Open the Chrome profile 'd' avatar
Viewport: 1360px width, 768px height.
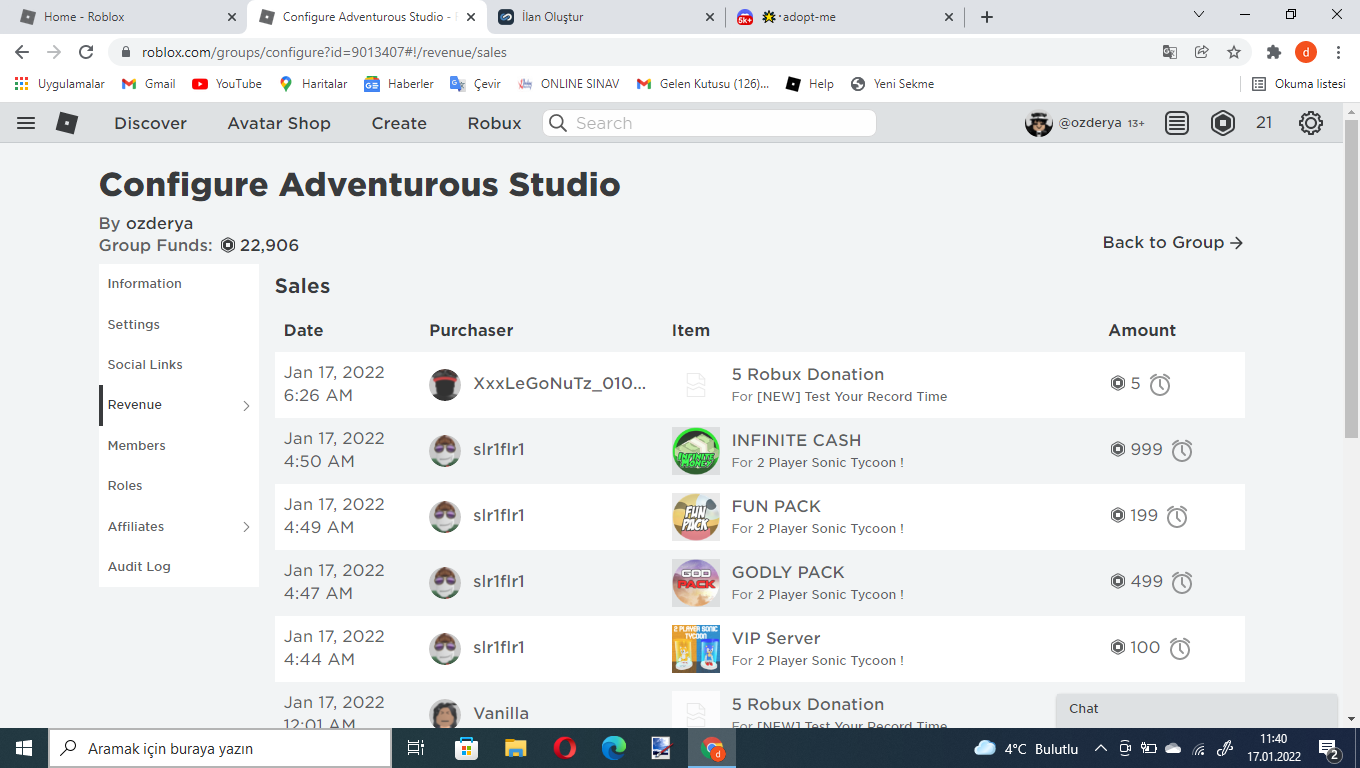[x=1306, y=52]
